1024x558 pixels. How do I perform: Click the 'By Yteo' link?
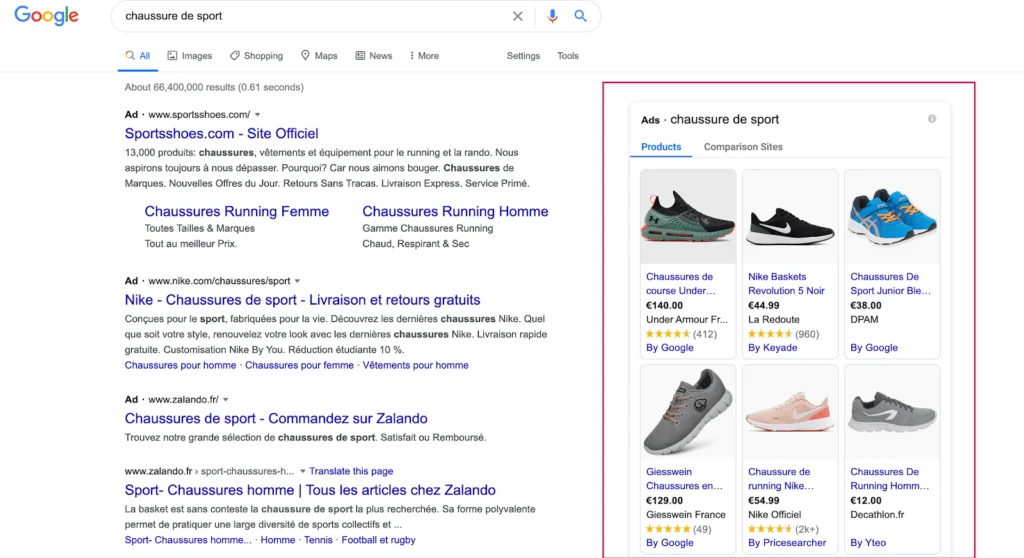[868, 543]
